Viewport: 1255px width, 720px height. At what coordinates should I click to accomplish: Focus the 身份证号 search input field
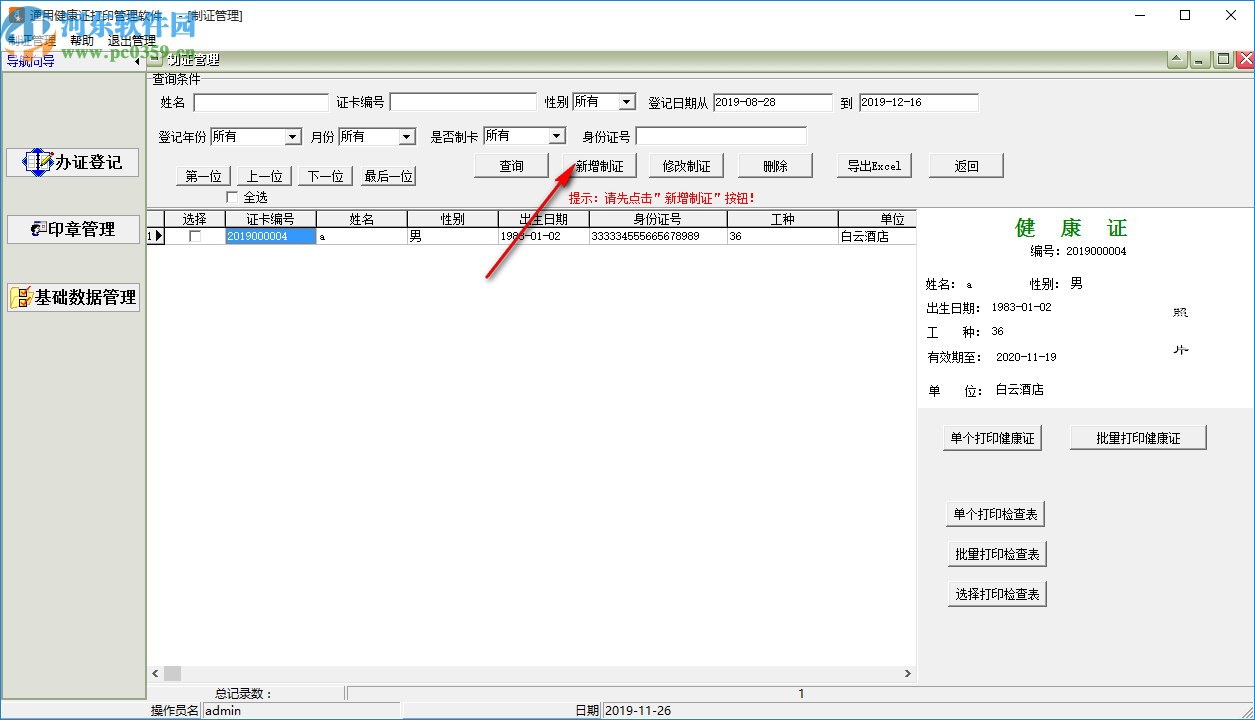click(721, 136)
